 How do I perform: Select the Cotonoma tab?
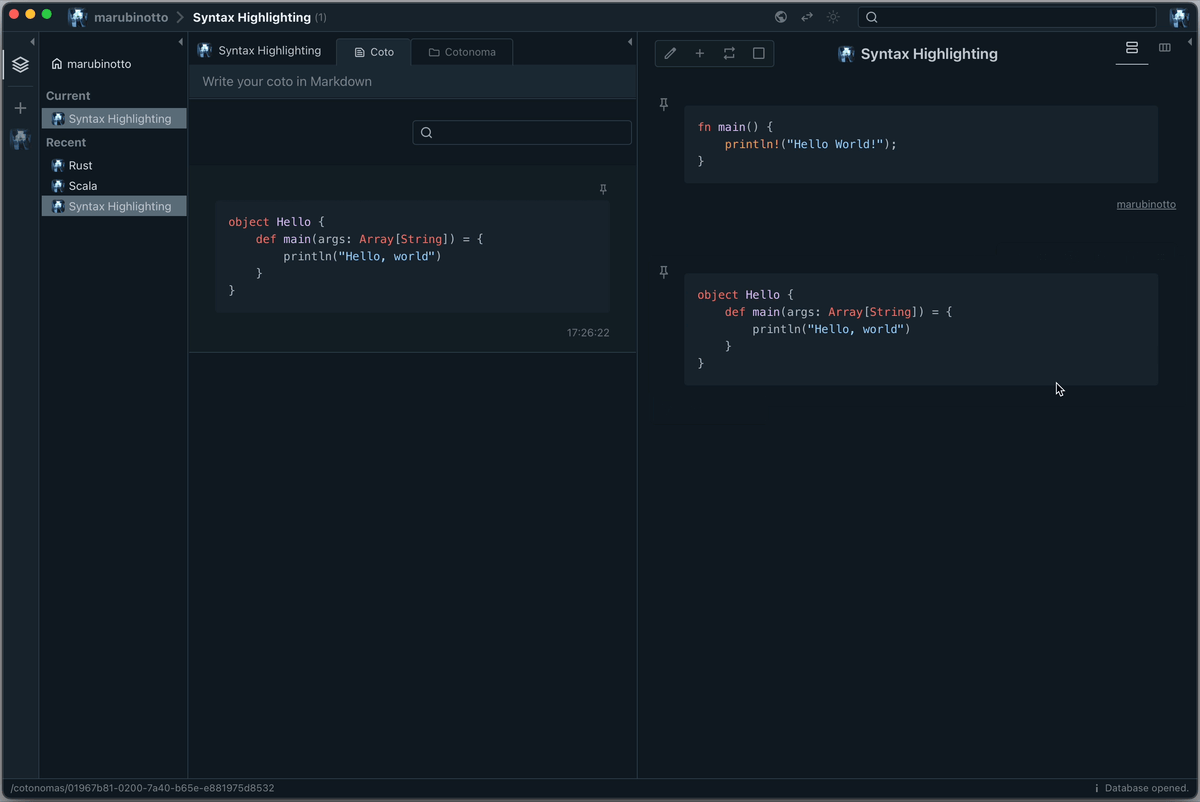(x=462, y=52)
